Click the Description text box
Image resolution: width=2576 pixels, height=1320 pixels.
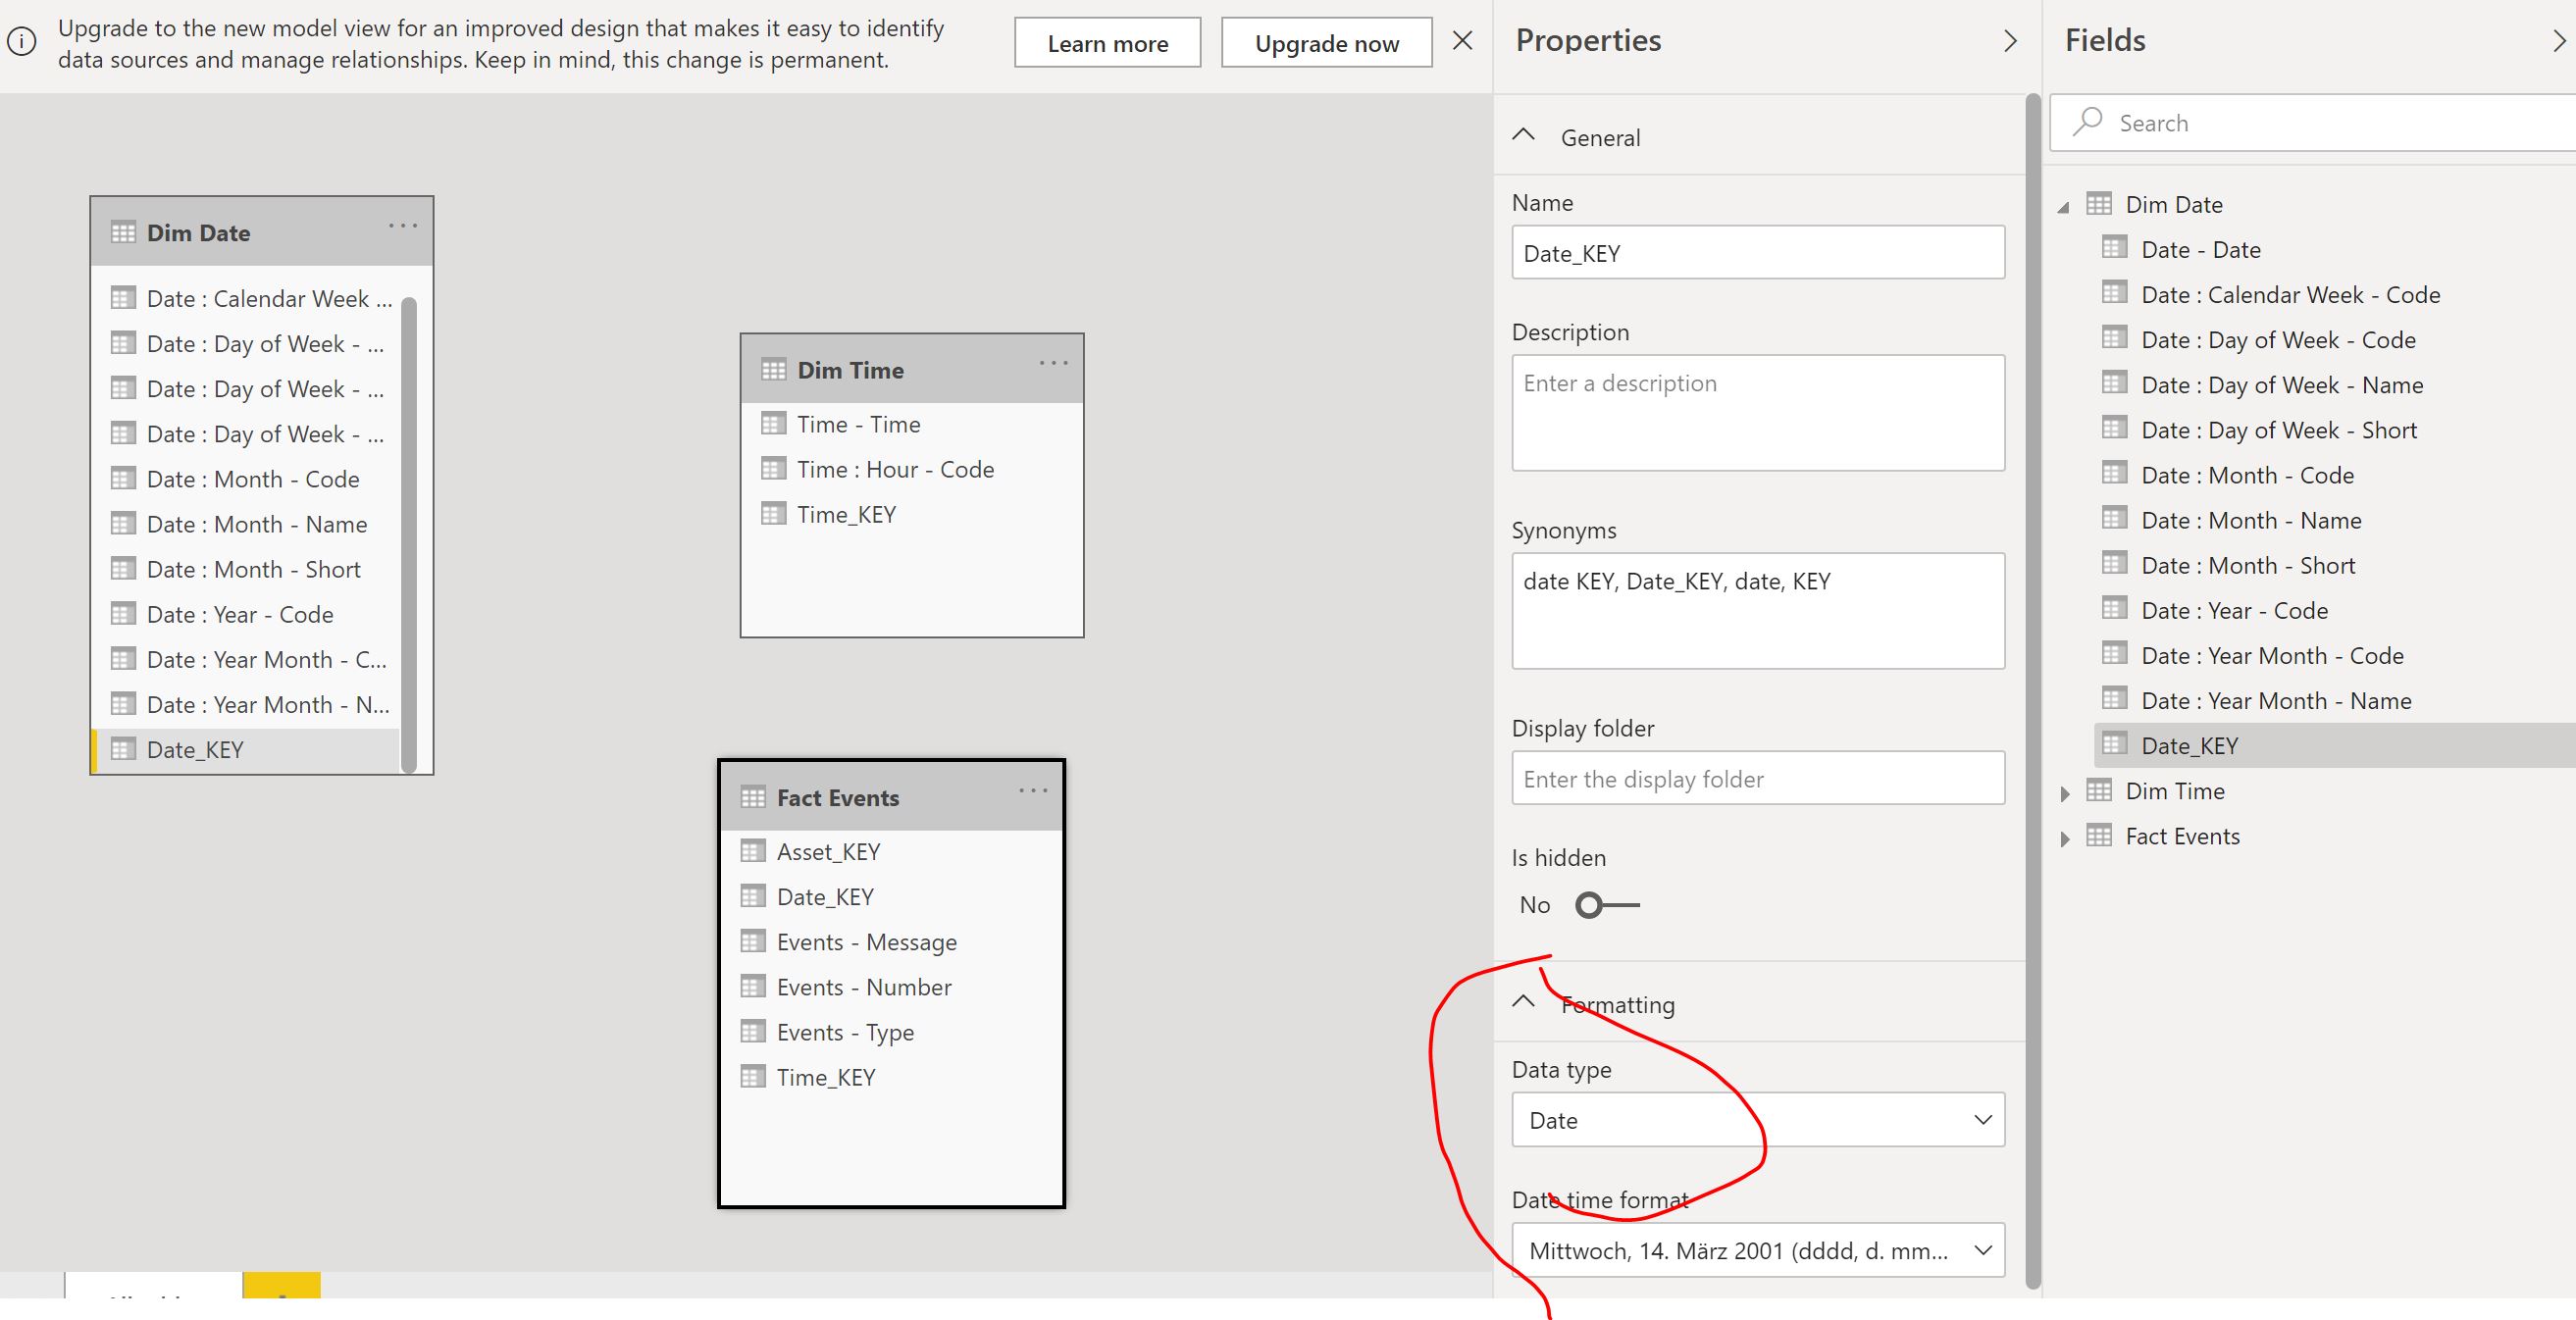[x=1758, y=413]
